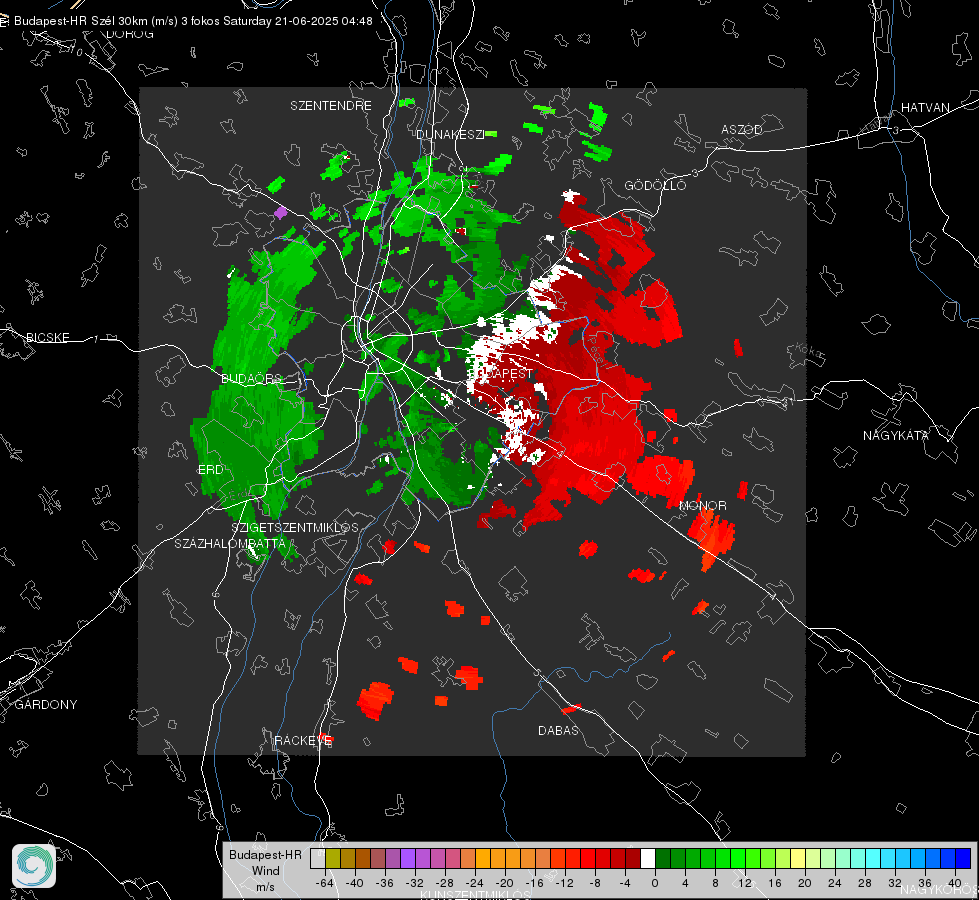This screenshot has height=900, width=979.
Task: Click the light grey swatch at the legend's left end
Action: [x=318, y=859]
